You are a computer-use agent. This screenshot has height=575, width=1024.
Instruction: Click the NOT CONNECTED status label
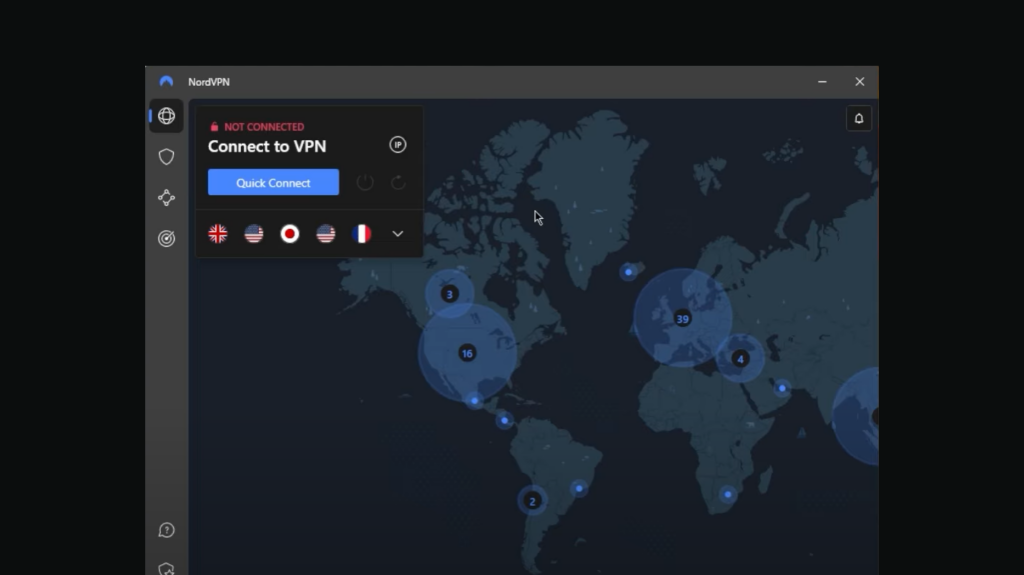coord(264,127)
